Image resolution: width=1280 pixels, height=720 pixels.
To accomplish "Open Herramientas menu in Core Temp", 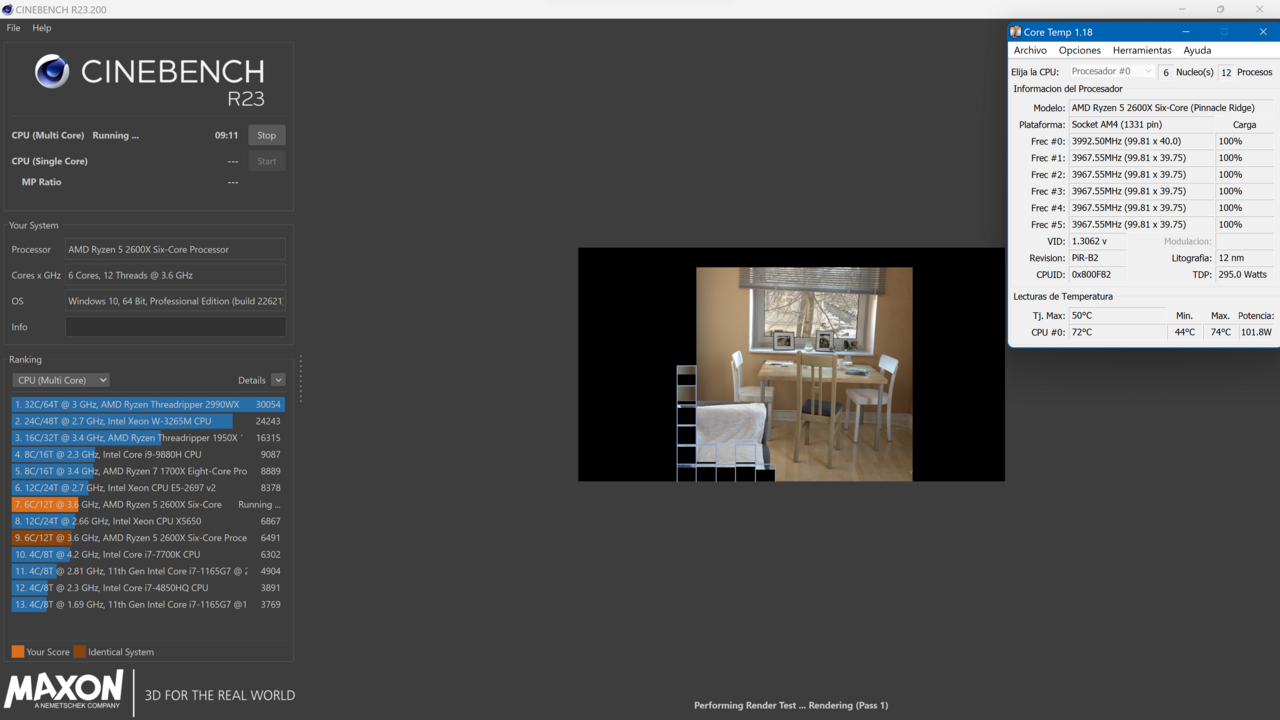I will [x=1142, y=50].
